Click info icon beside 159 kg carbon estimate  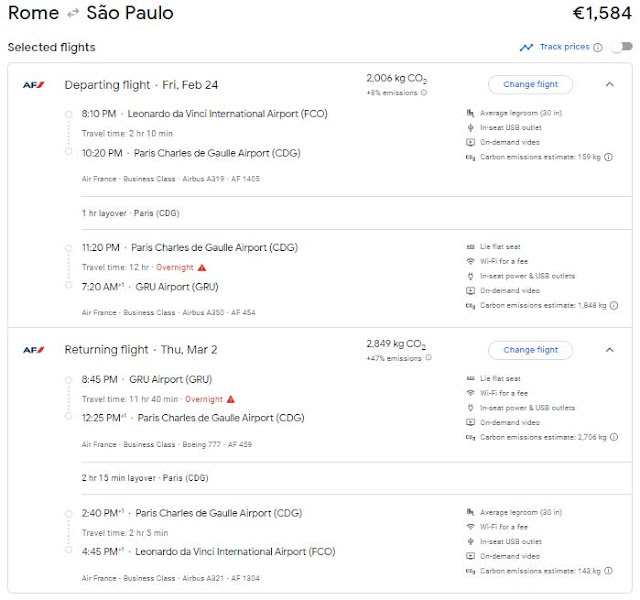(608, 156)
